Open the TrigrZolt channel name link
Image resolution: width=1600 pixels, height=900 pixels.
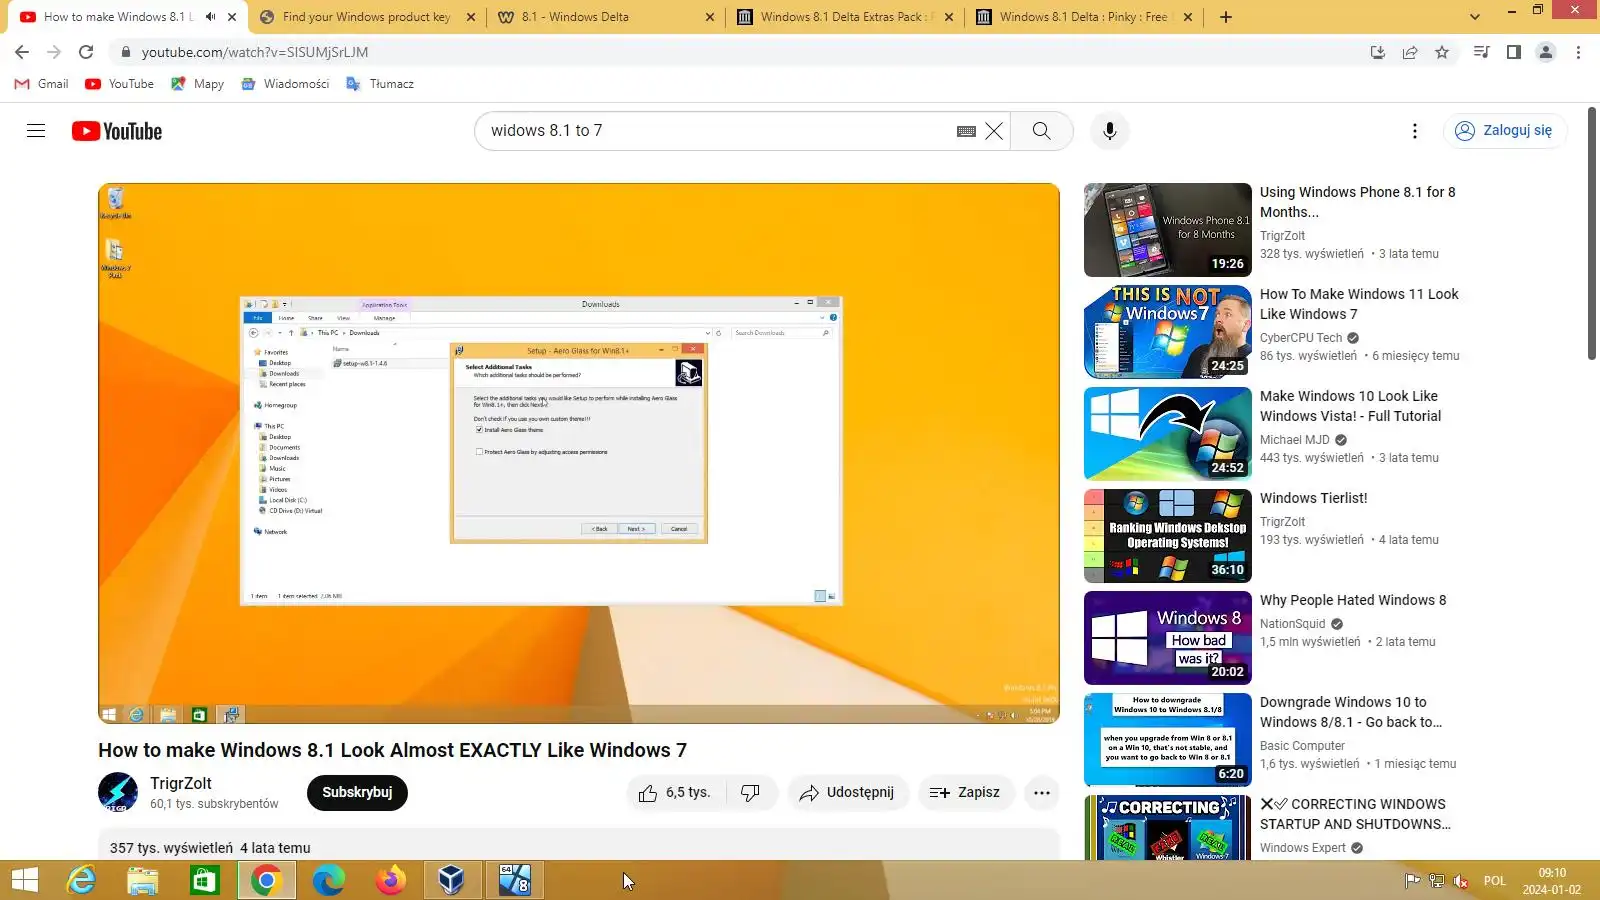point(181,784)
